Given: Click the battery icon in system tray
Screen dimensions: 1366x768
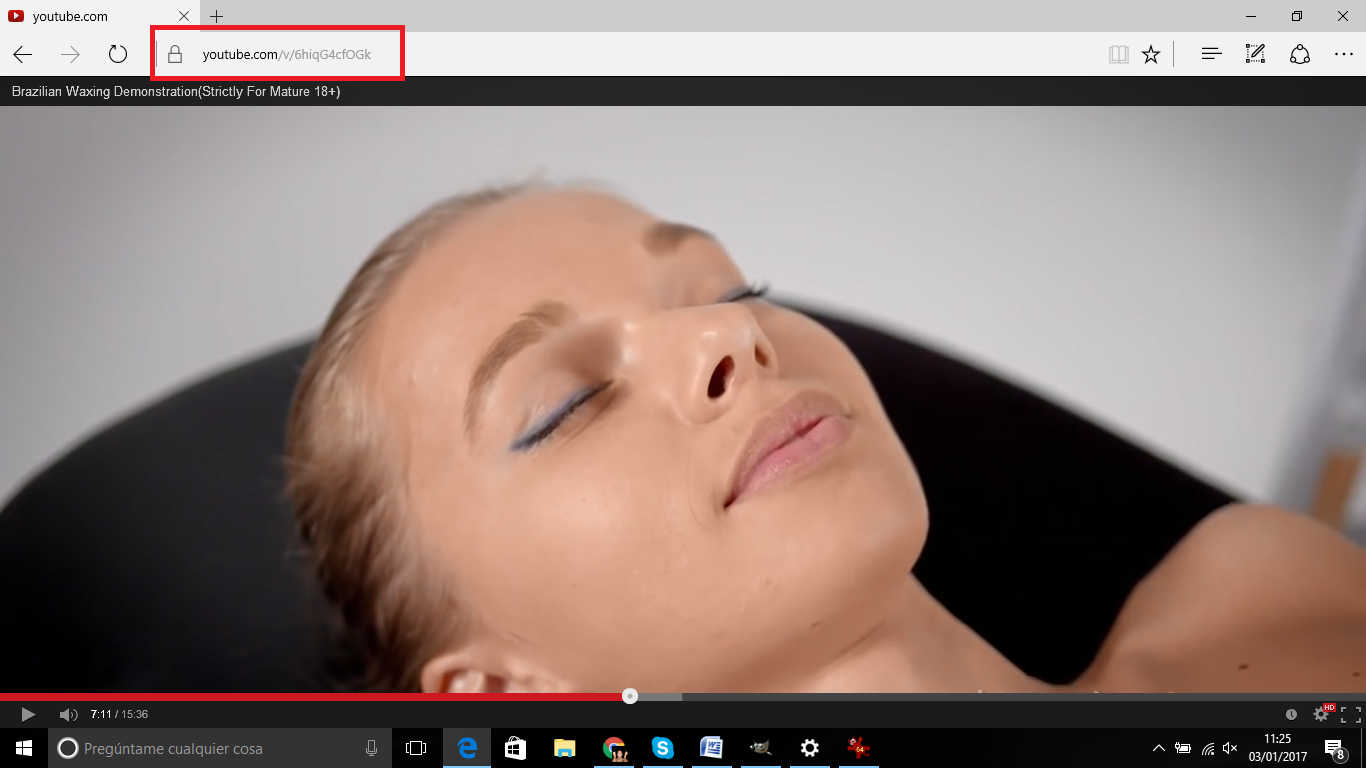Looking at the screenshot, I should 1183,748.
